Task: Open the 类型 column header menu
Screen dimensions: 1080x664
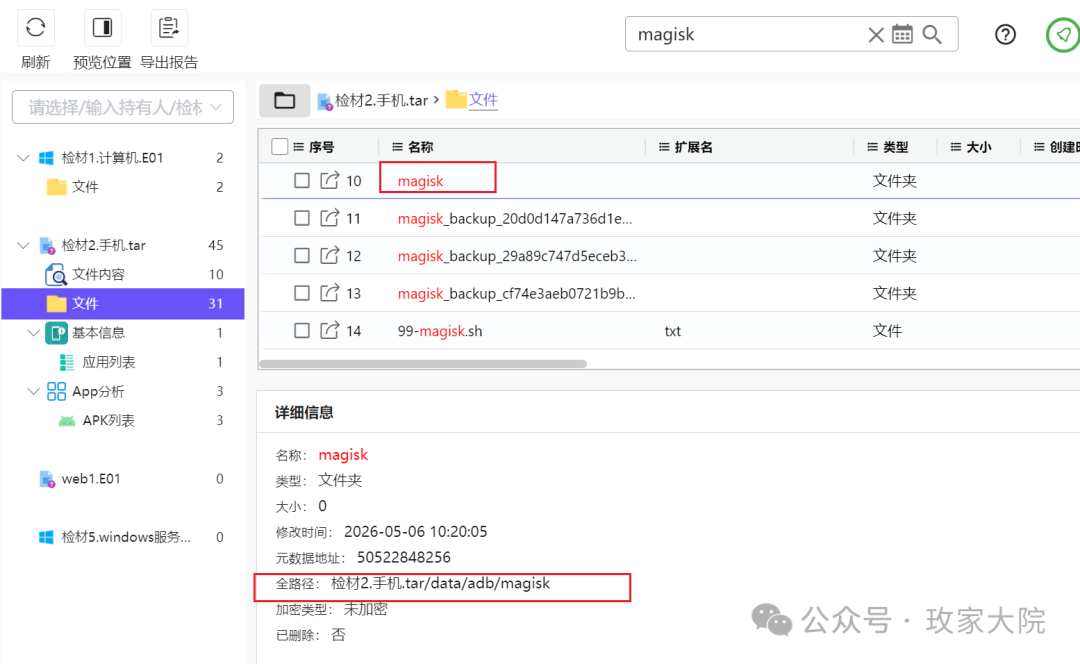Action: [x=873, y=147]
